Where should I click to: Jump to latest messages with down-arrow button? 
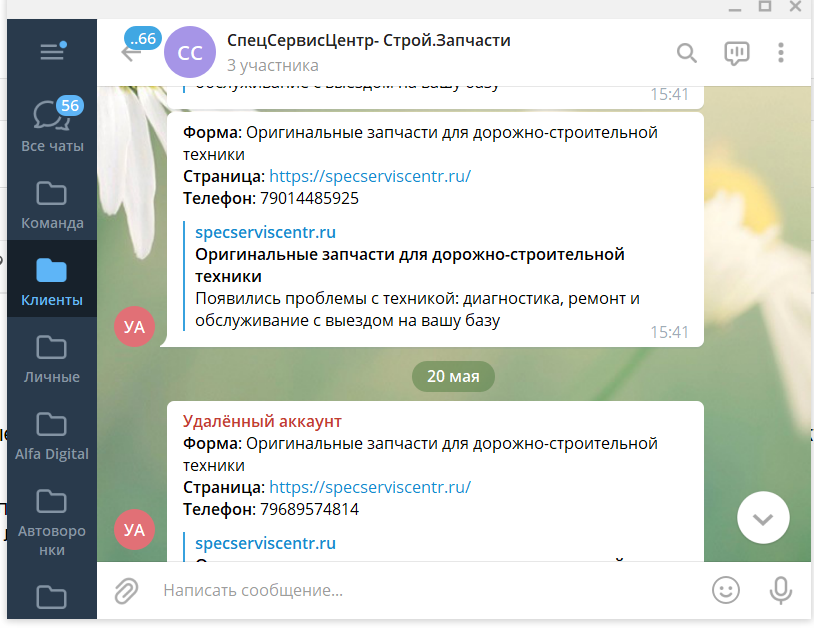(763, 517)
